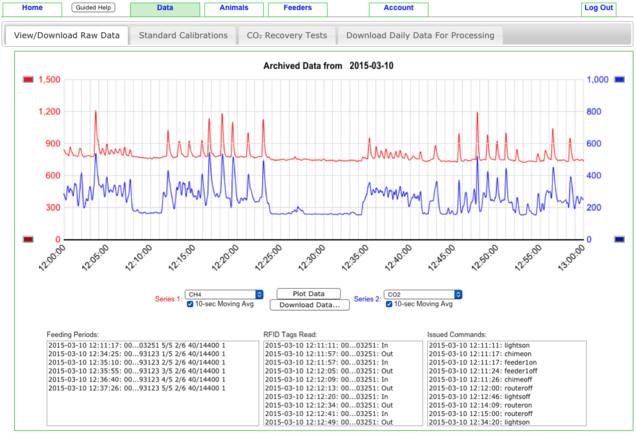Click the Log Out link
This screenshot has width=636, height=433.
pos(598,8)
